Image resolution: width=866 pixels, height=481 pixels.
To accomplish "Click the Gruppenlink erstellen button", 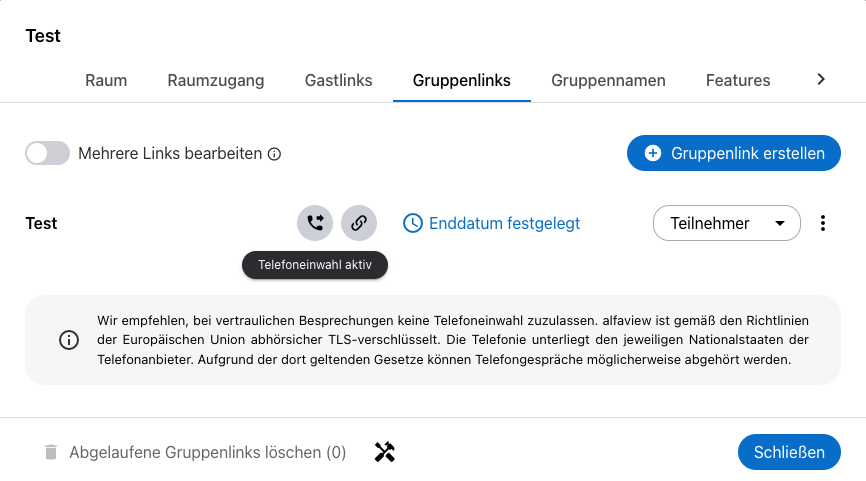I will click(x=733, y=153).
